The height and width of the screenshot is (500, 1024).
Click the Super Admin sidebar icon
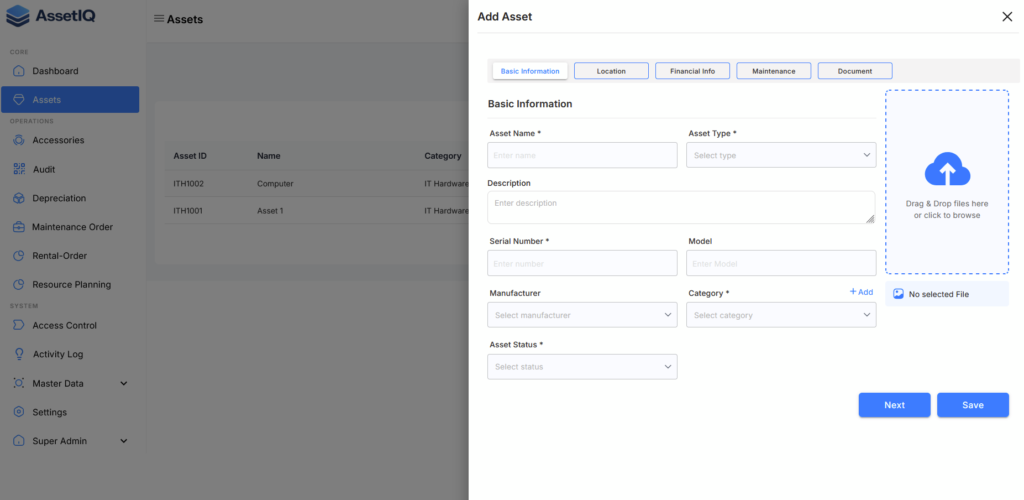pyautogui.click(x=19, y=441)
